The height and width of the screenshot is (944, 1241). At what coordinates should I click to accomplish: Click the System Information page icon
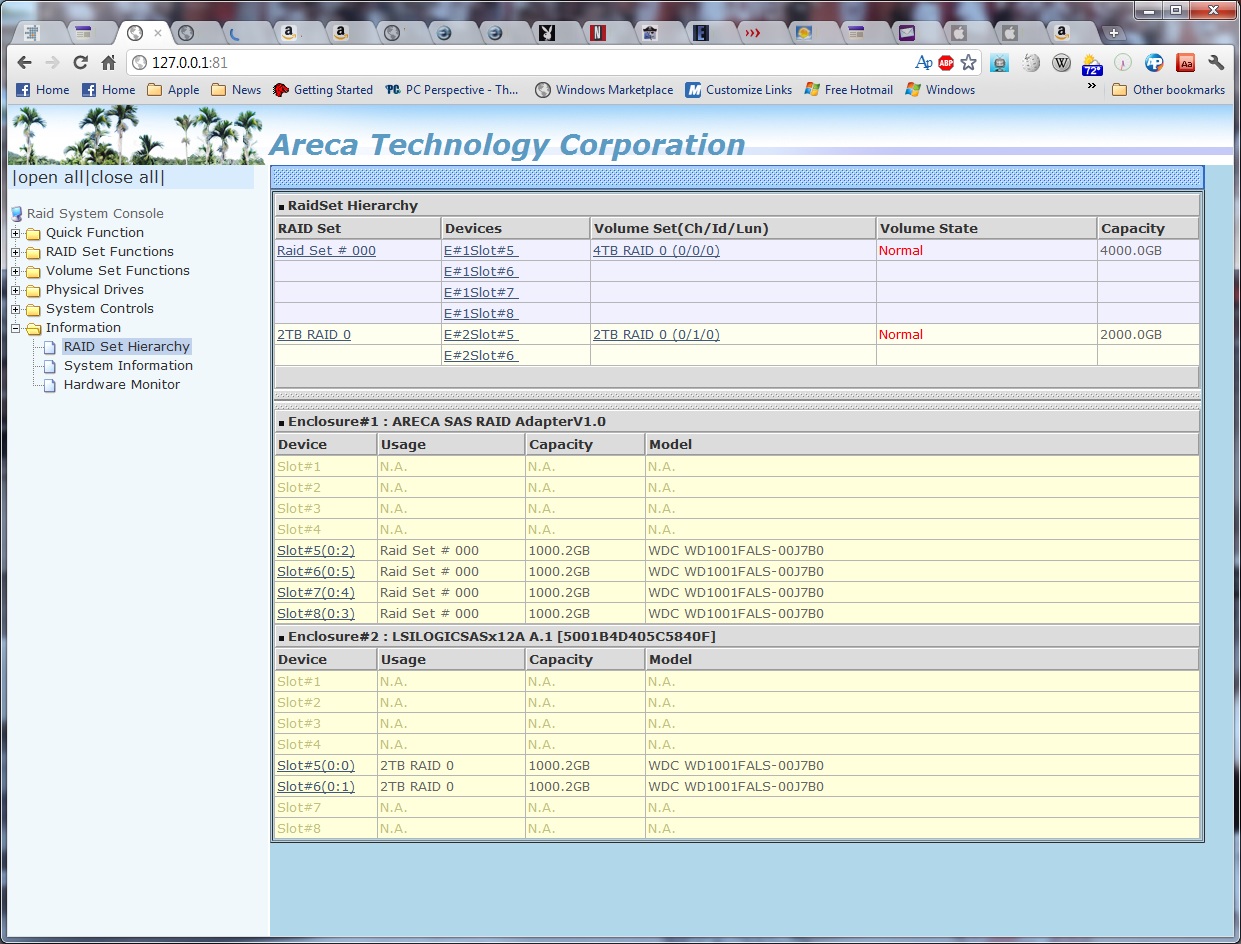(x=50, y=366)
